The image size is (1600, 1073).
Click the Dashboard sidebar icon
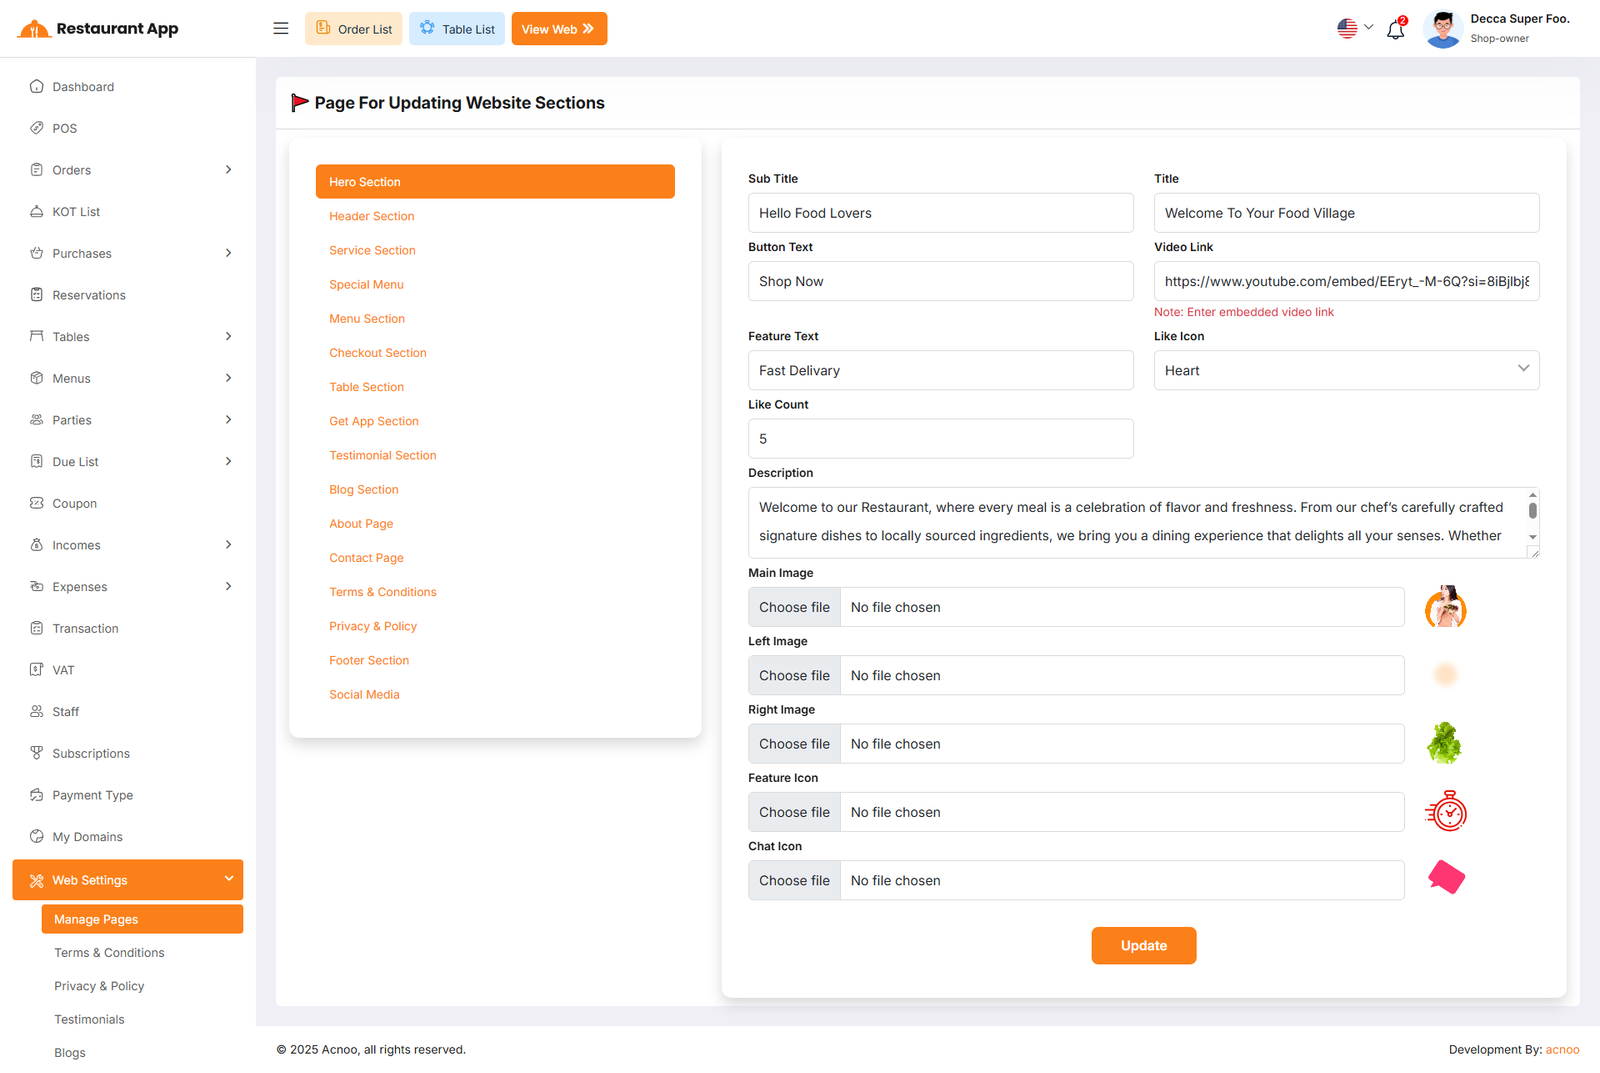point(37,87)
